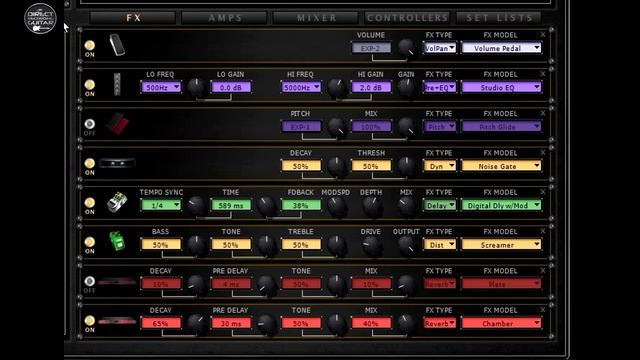Open the VolPan FX type dropdown
Image resolution: width=640 pixels, height=360 pixels.
point(440,48)
